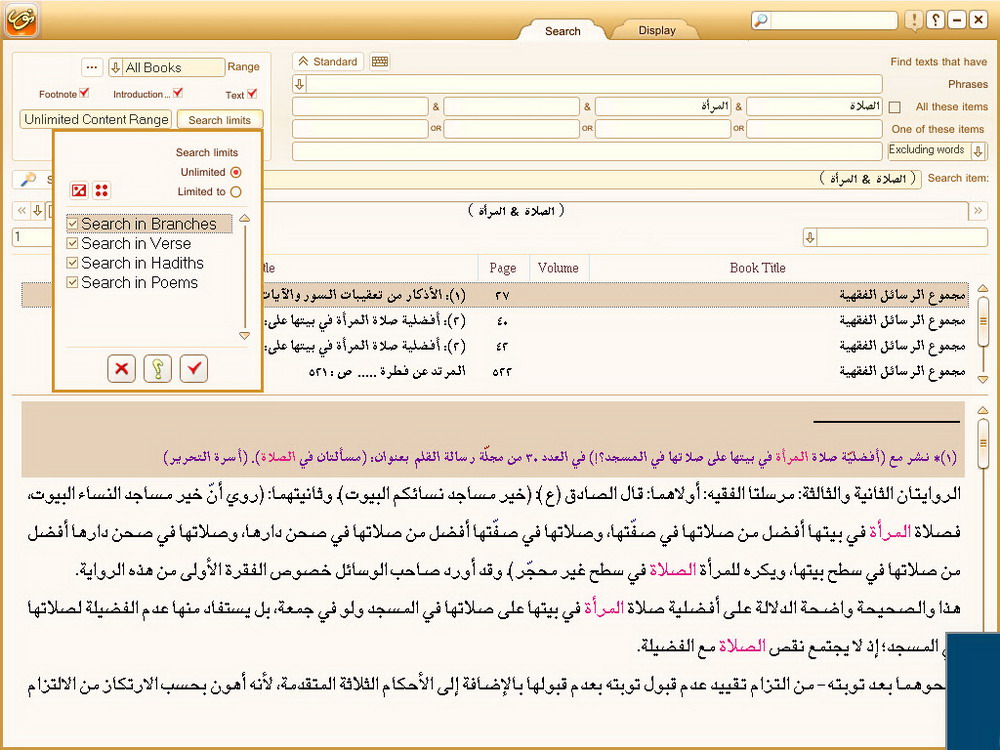Viewport: 1000px width, 750px height.
Task: Click the ellipsis button beside All Books
Action: click(x=92, y=67)
